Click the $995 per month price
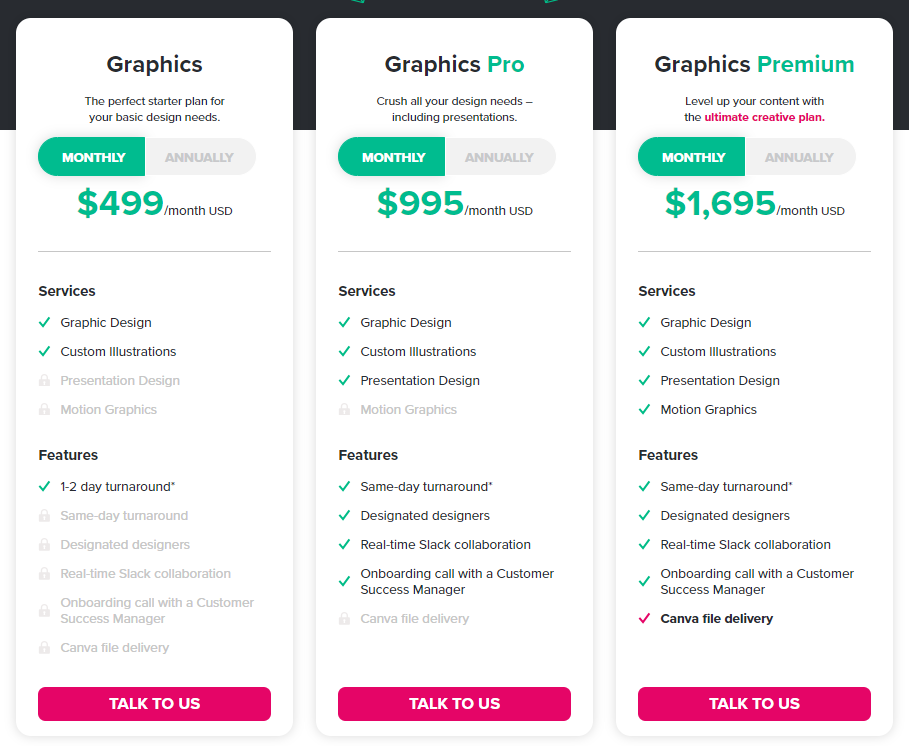The image size is (909, 746). (454, 203)
